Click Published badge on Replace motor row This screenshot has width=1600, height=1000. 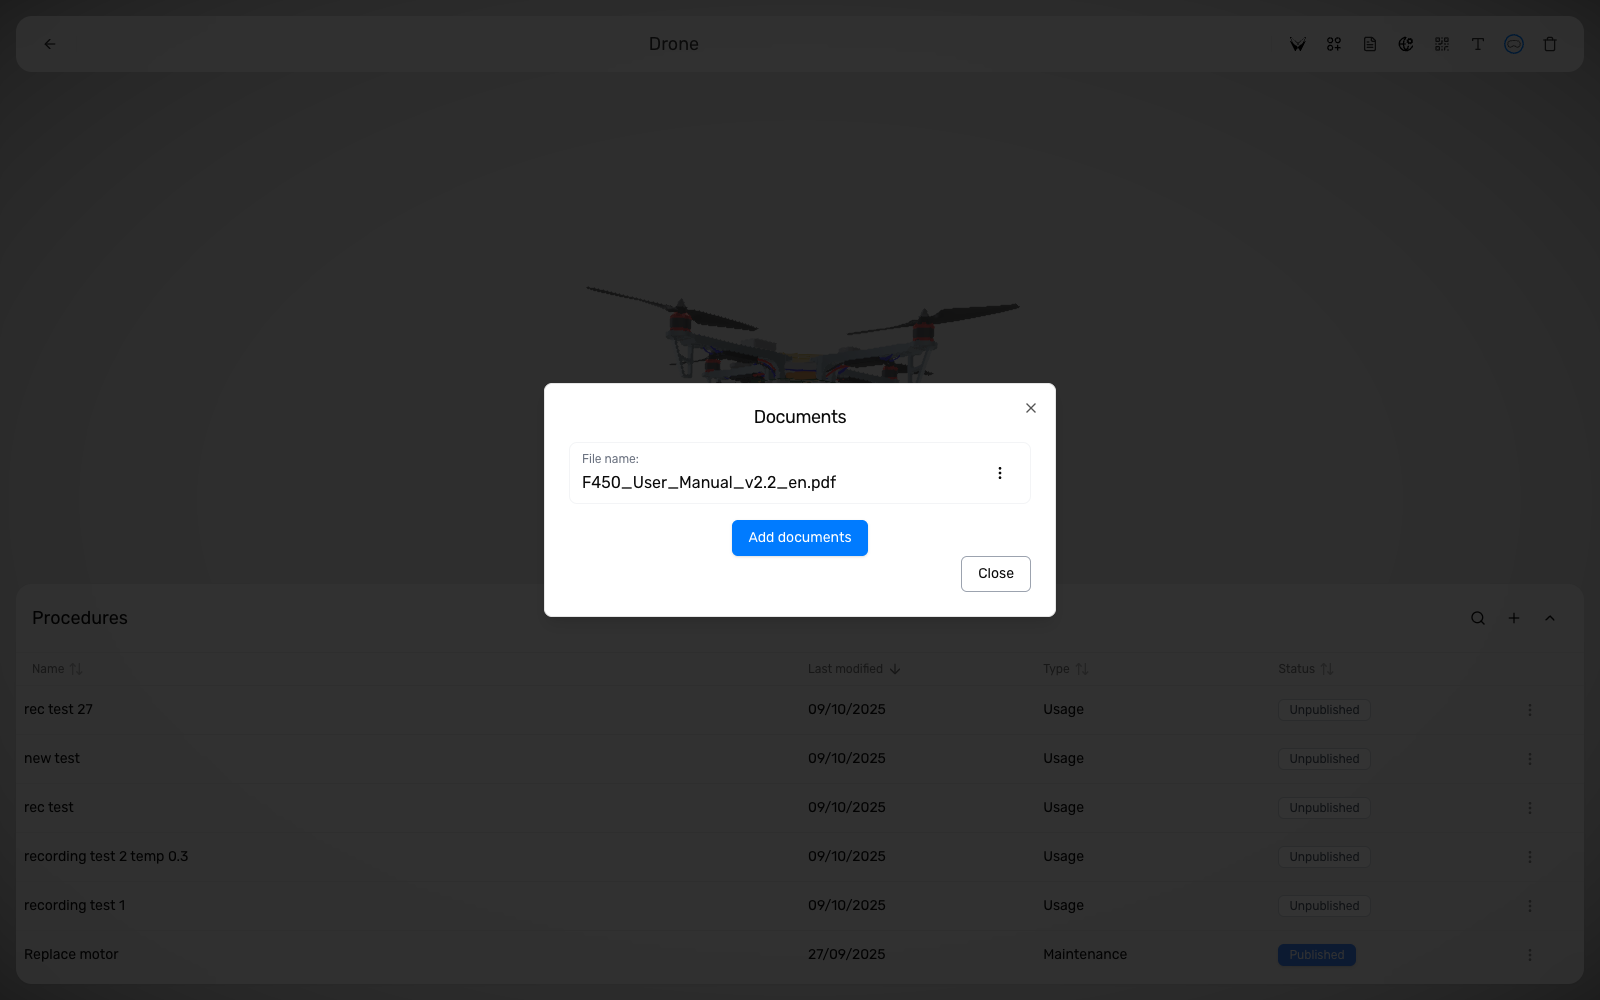point(1316,955)
